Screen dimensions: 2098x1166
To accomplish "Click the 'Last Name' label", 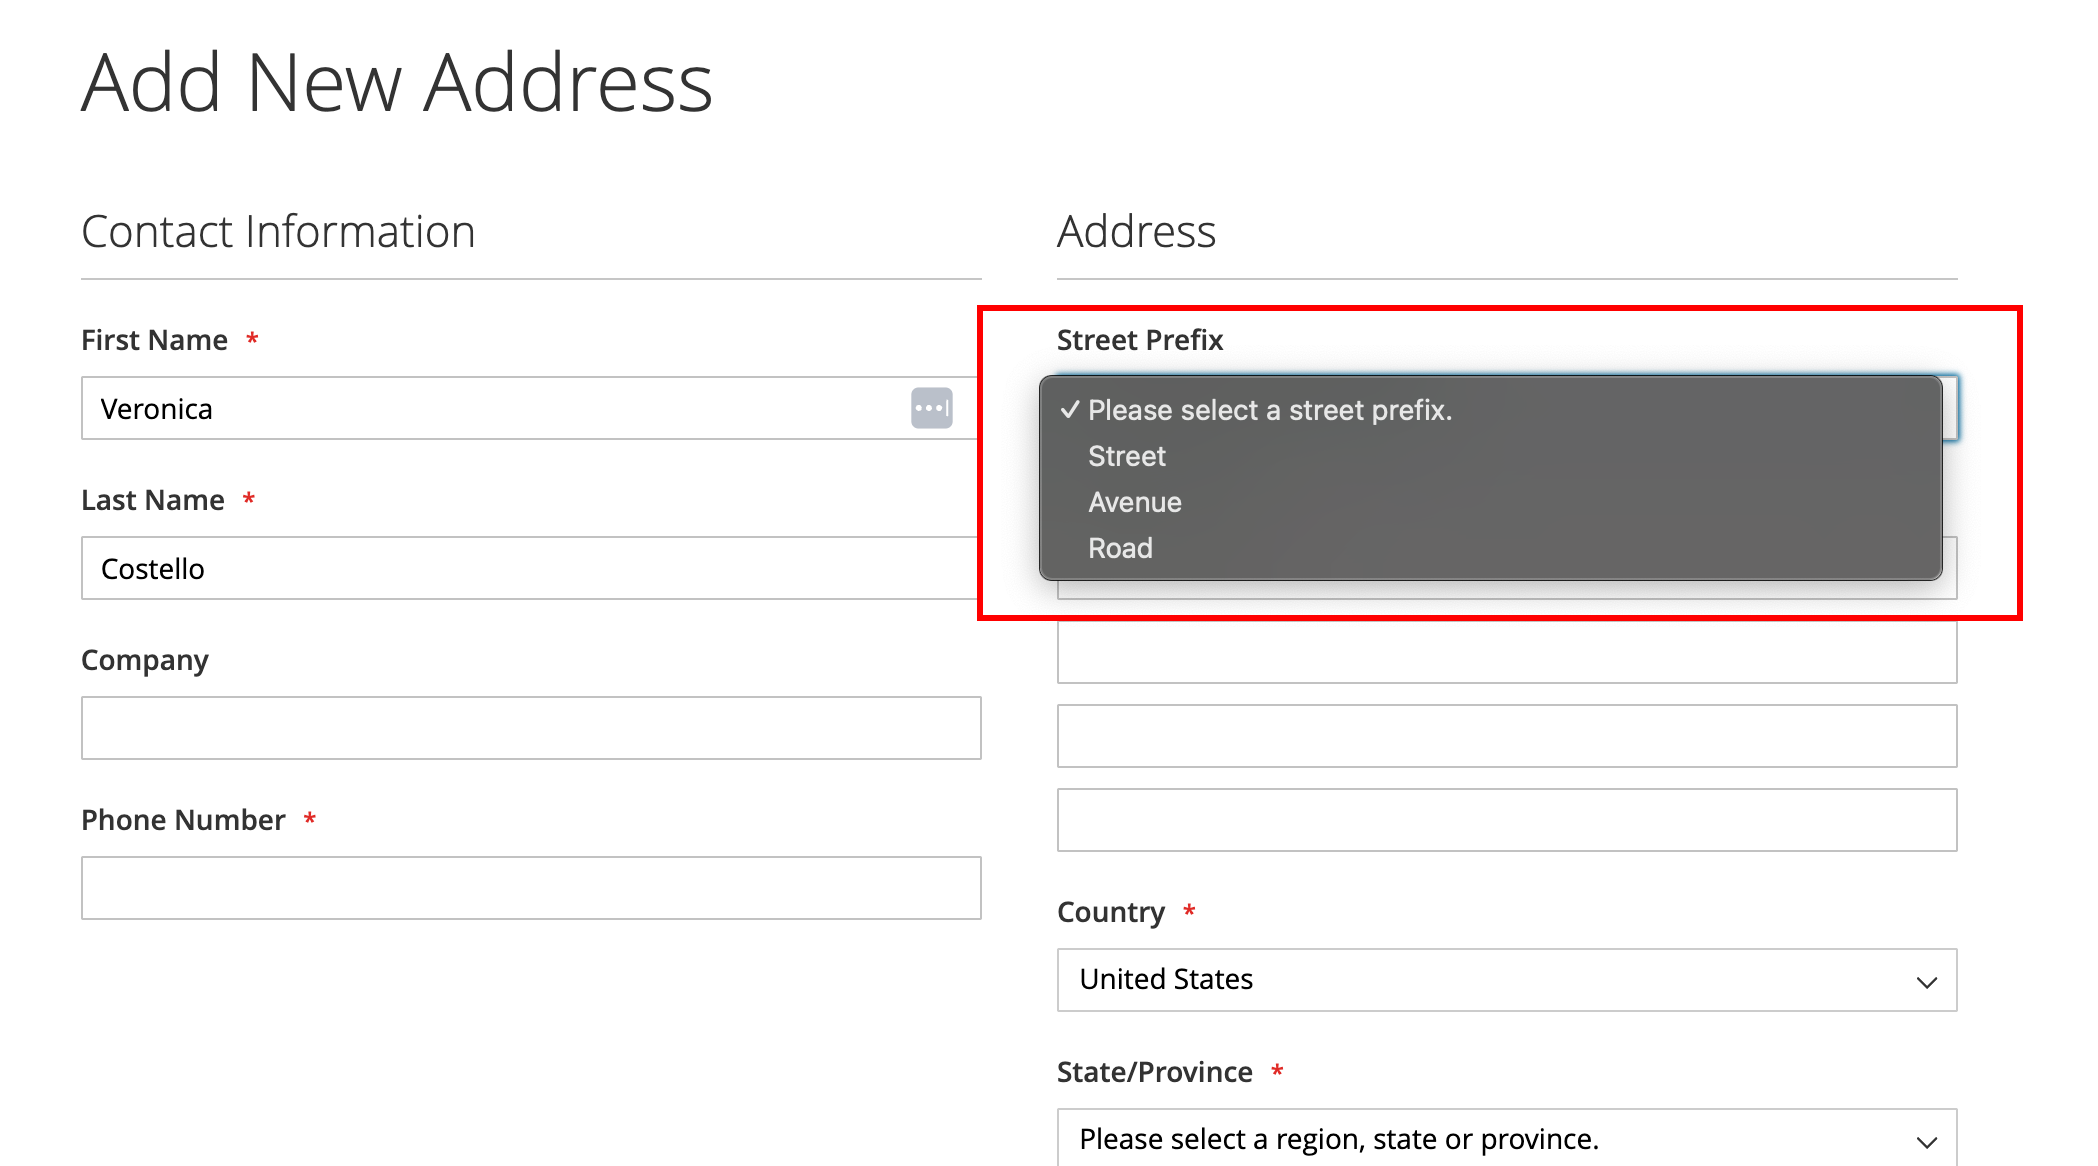I will 153,500.
